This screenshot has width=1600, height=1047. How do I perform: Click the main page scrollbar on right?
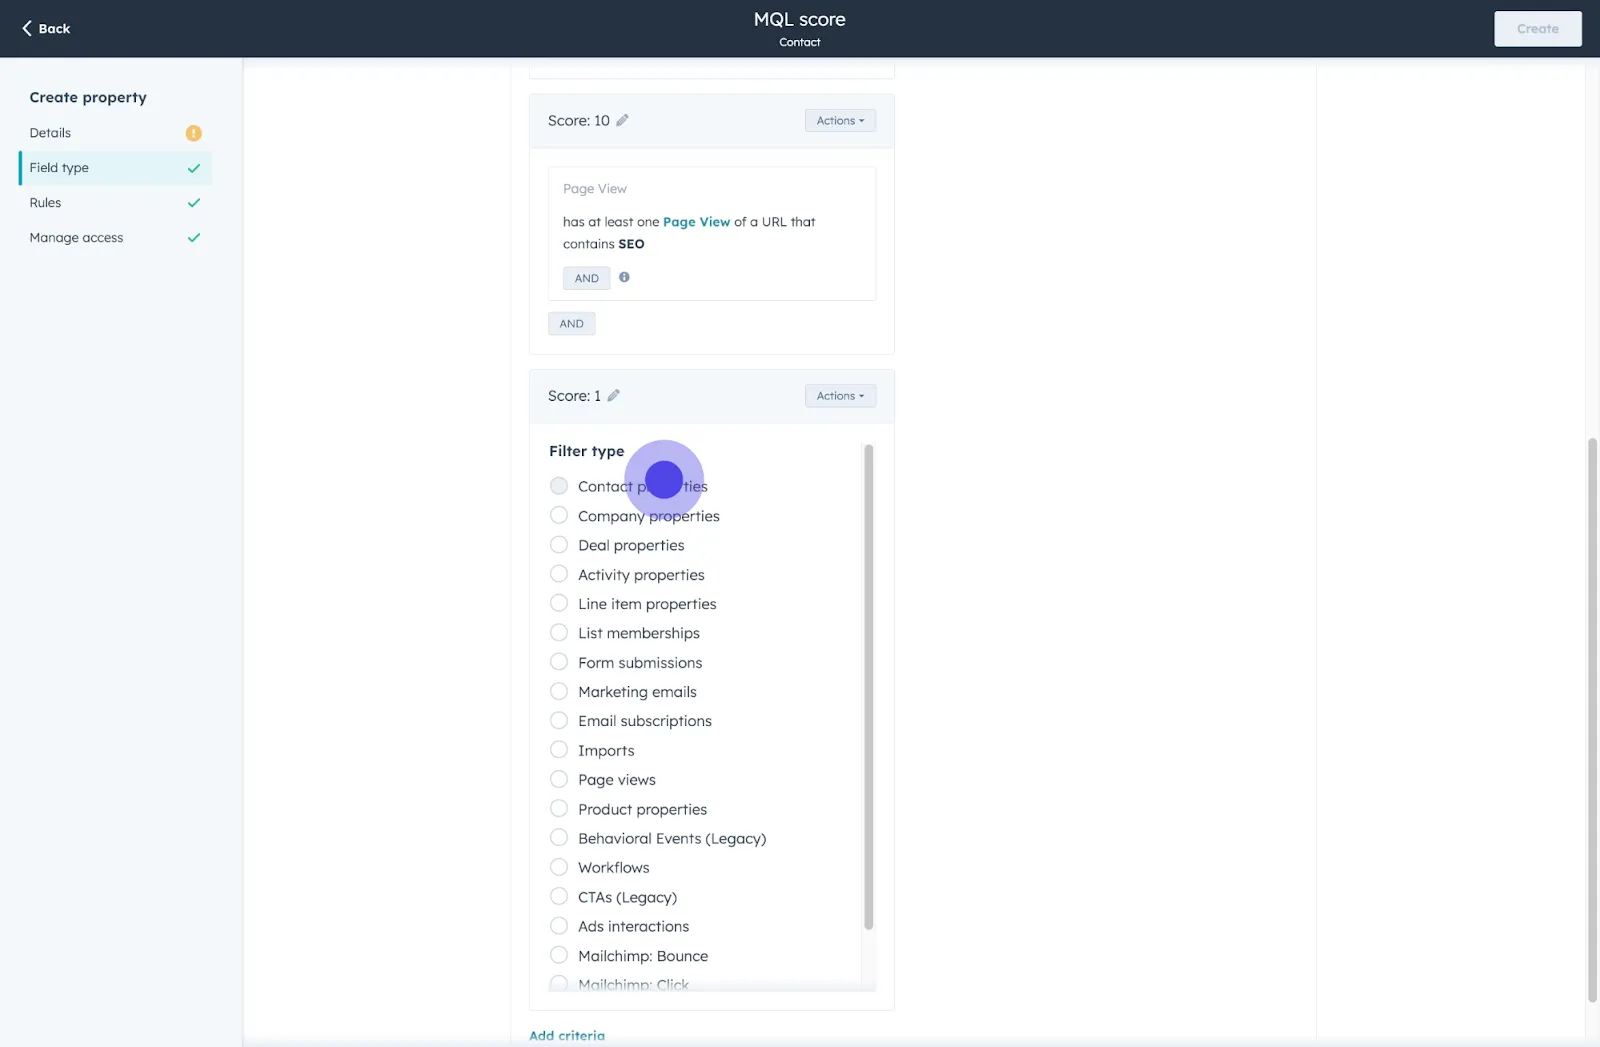point(1592,720)
